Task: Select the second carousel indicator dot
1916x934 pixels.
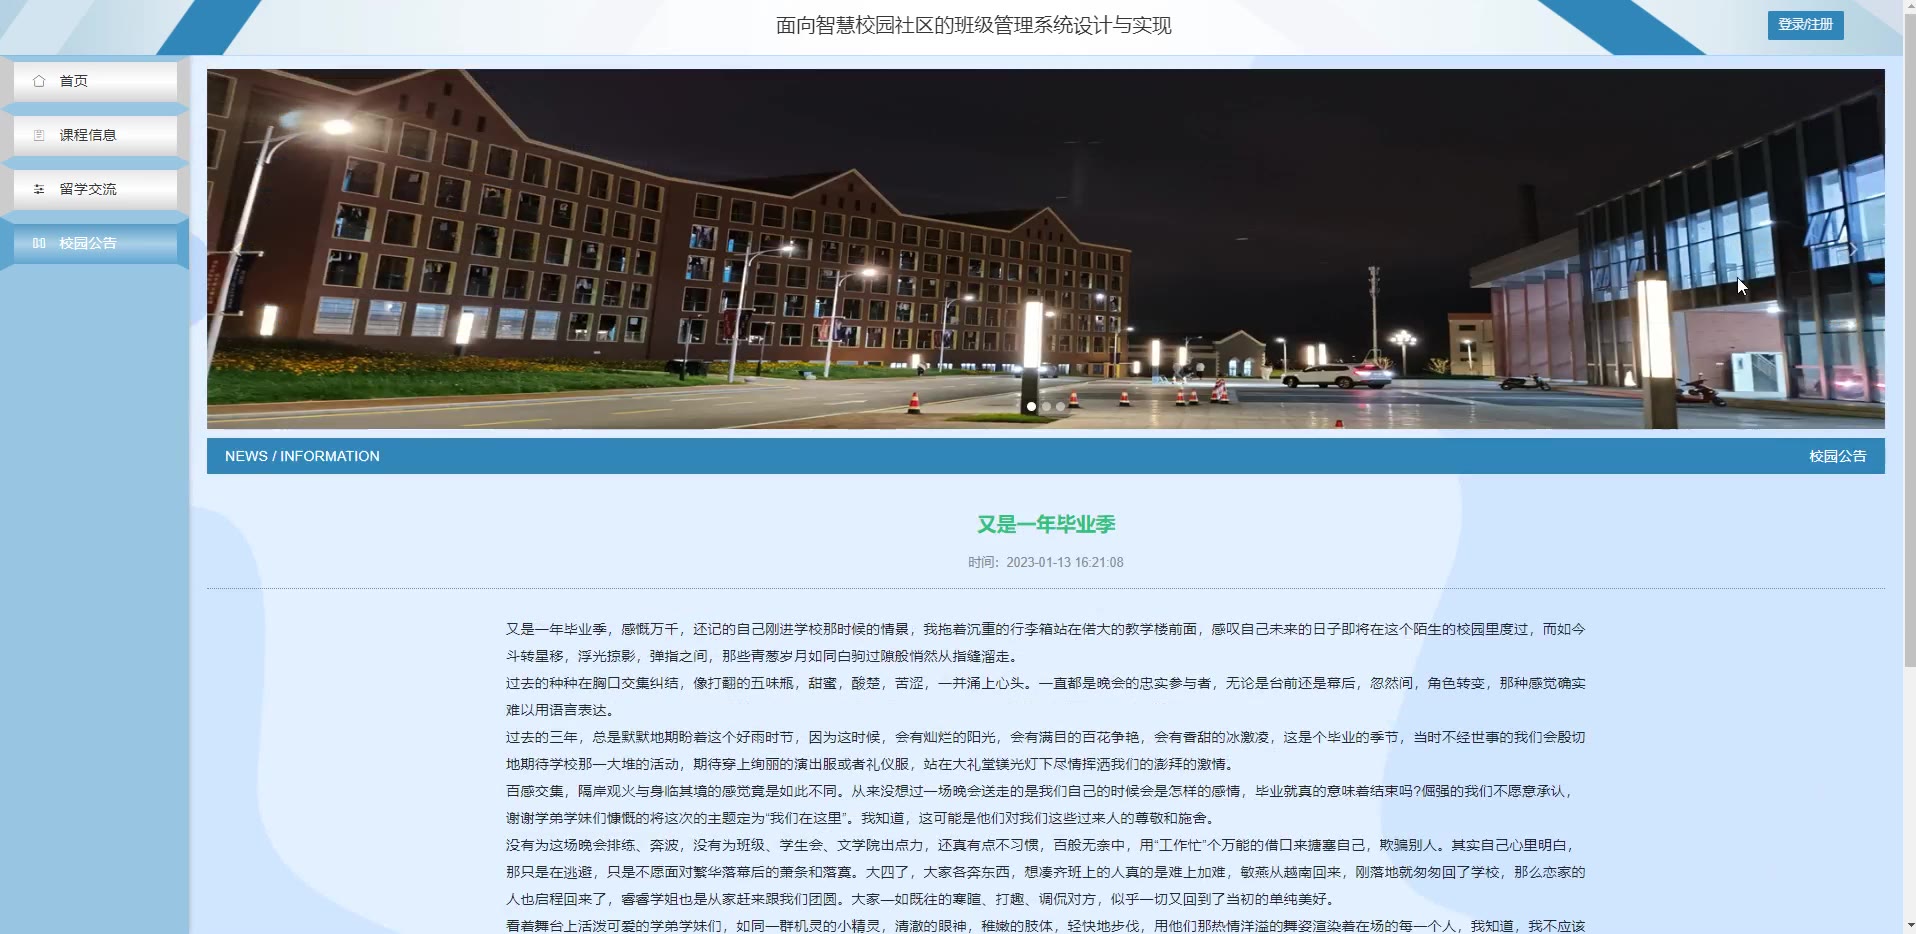Action: coord(1046,407)
